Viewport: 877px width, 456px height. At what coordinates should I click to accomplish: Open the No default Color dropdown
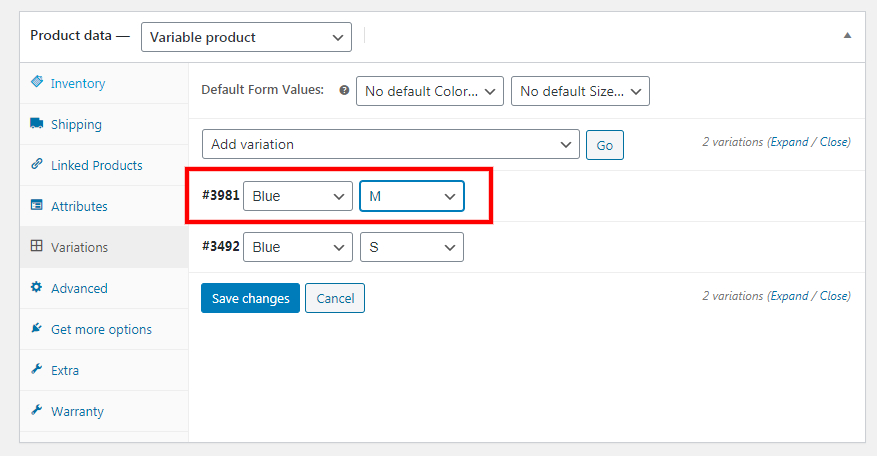430,91
